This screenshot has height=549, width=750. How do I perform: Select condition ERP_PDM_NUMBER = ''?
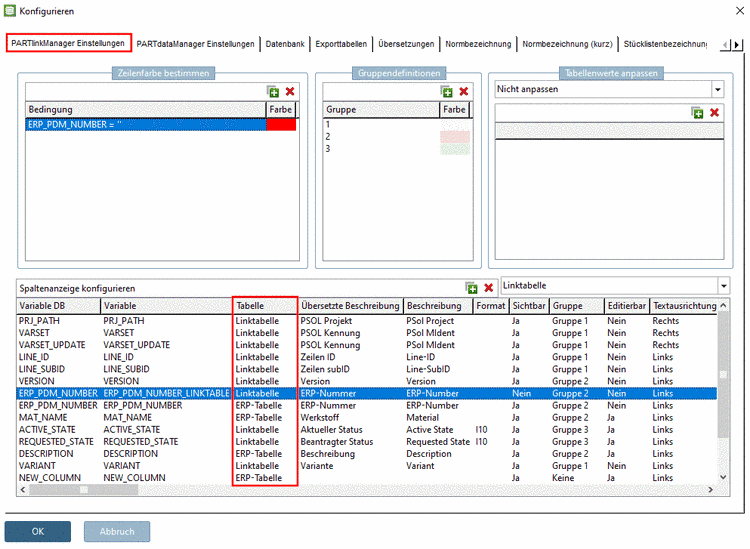click(x=146, y=125)
